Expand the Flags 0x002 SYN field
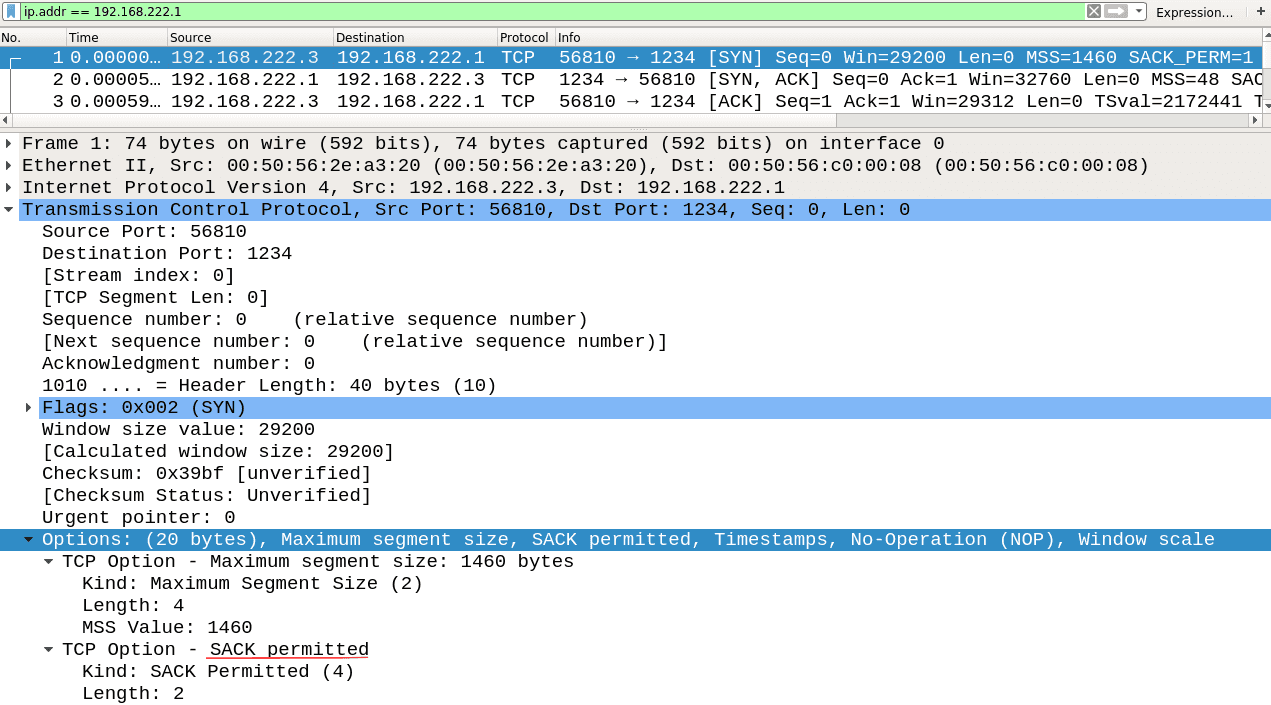The height and width of the screenshot is (705, 1271). click(x=27, y=407)
